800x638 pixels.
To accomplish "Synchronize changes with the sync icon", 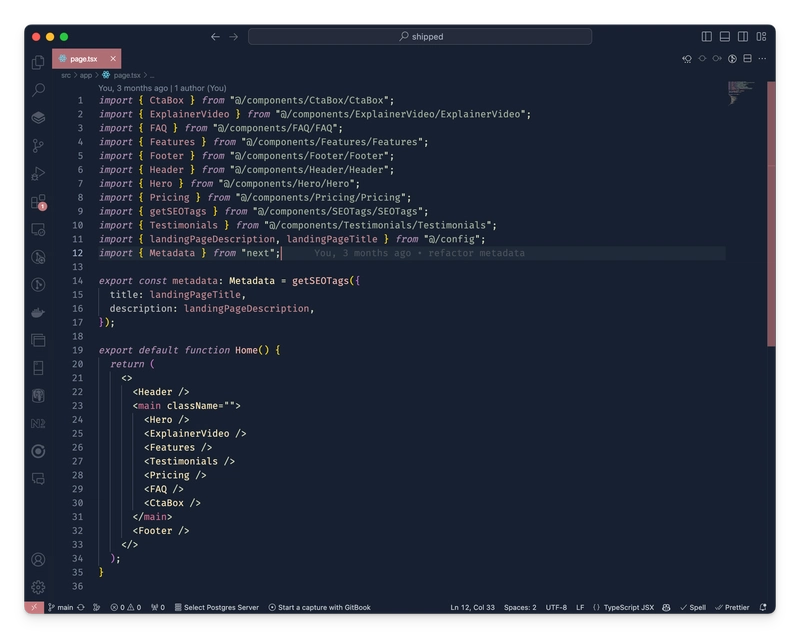I will click(81, 607).
